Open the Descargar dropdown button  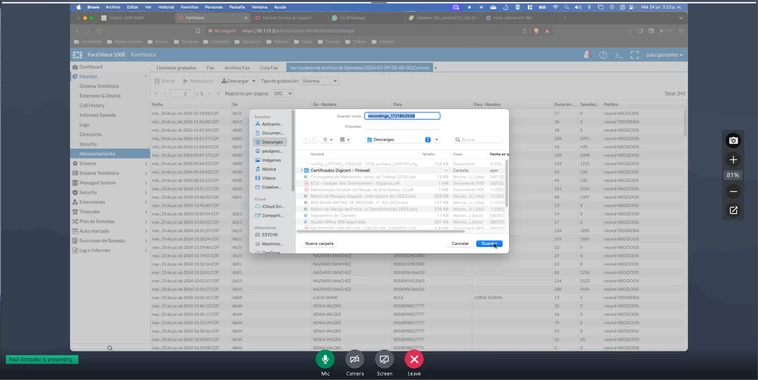click(238, 81)
